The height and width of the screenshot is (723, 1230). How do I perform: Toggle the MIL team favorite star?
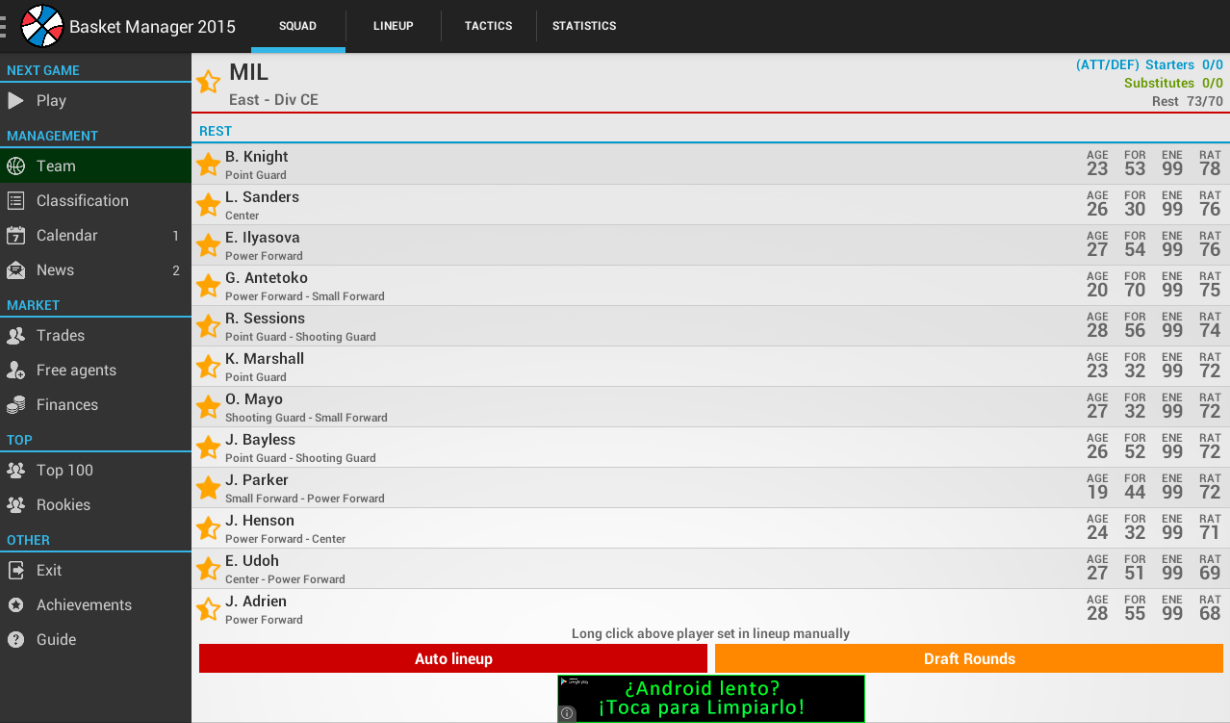pos(208,82)
